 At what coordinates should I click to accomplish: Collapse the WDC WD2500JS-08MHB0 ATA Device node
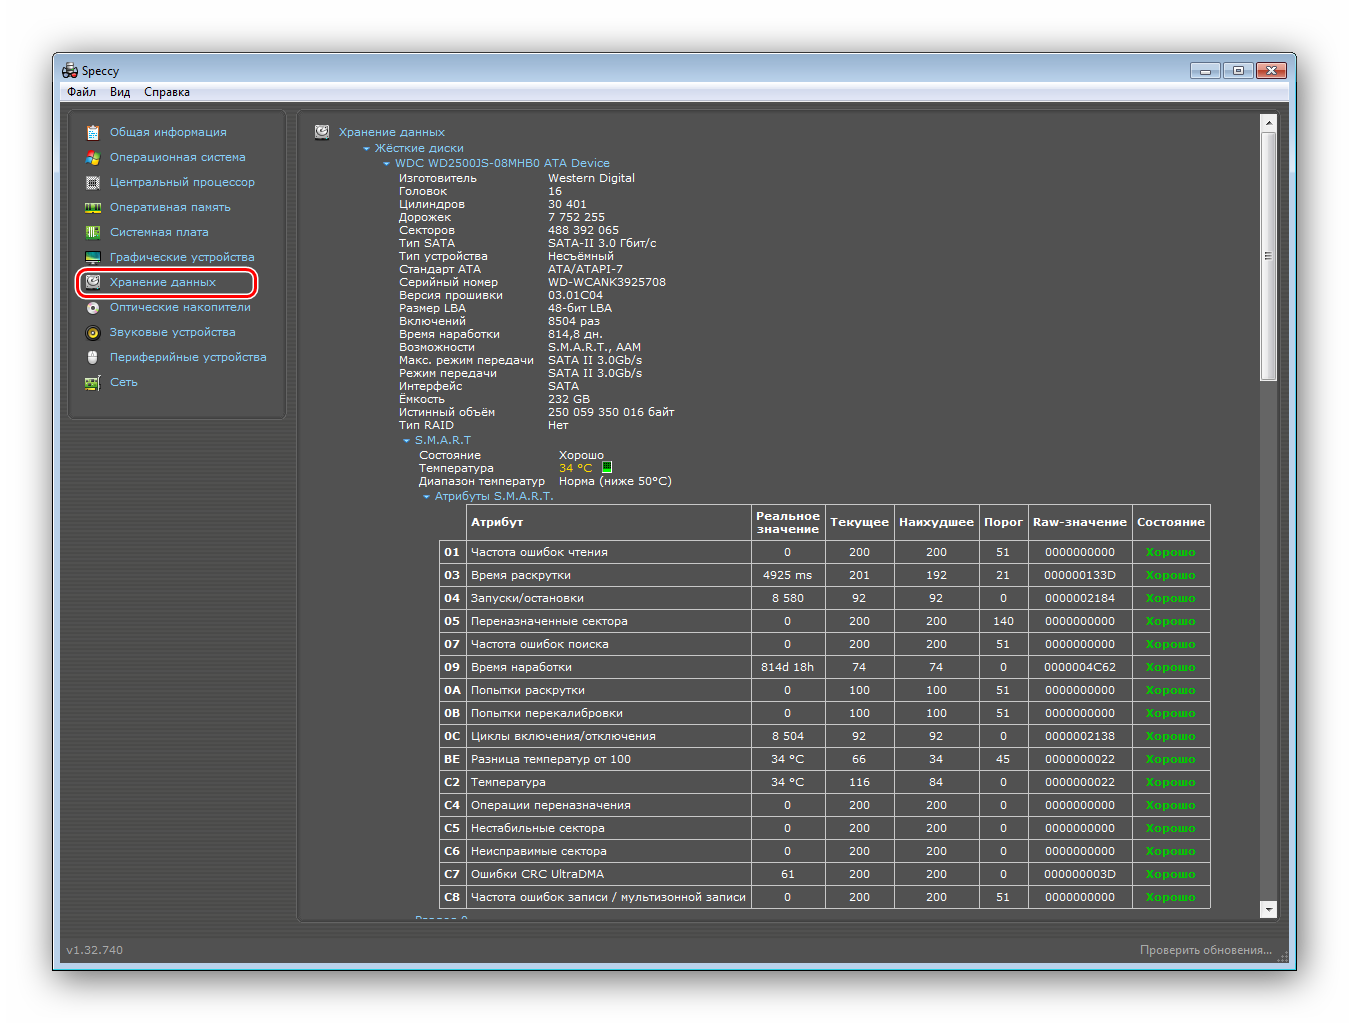click(386, 163)
